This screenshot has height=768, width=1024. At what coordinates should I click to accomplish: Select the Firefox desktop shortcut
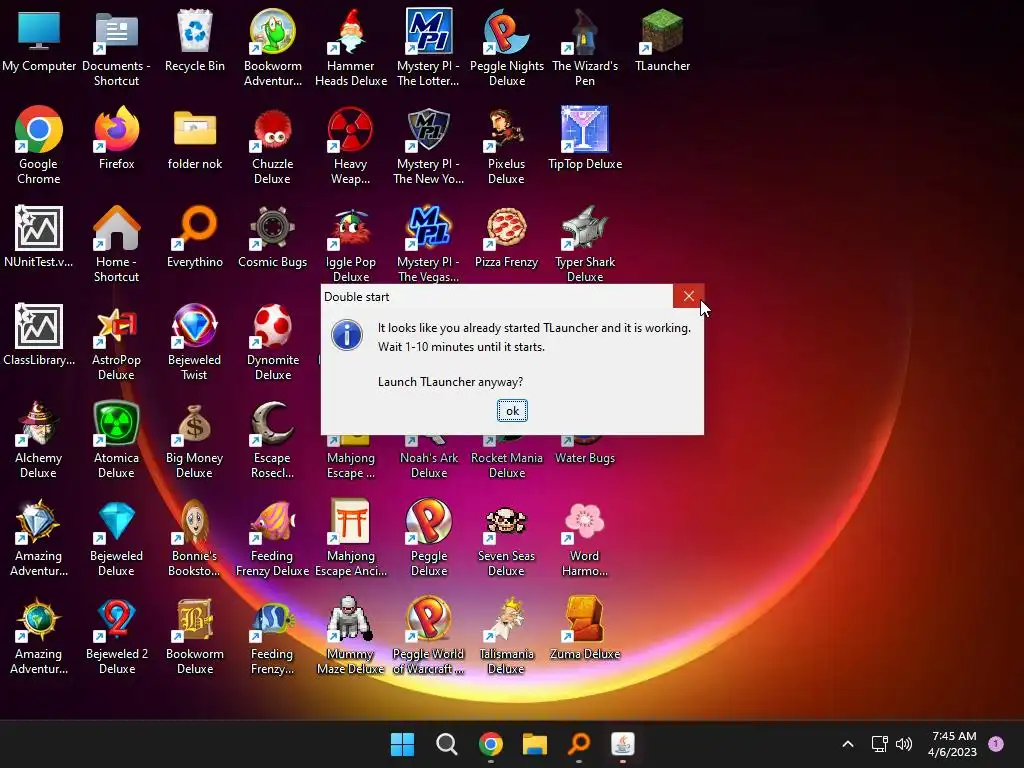pyautogui.click(x=116, y=138)
